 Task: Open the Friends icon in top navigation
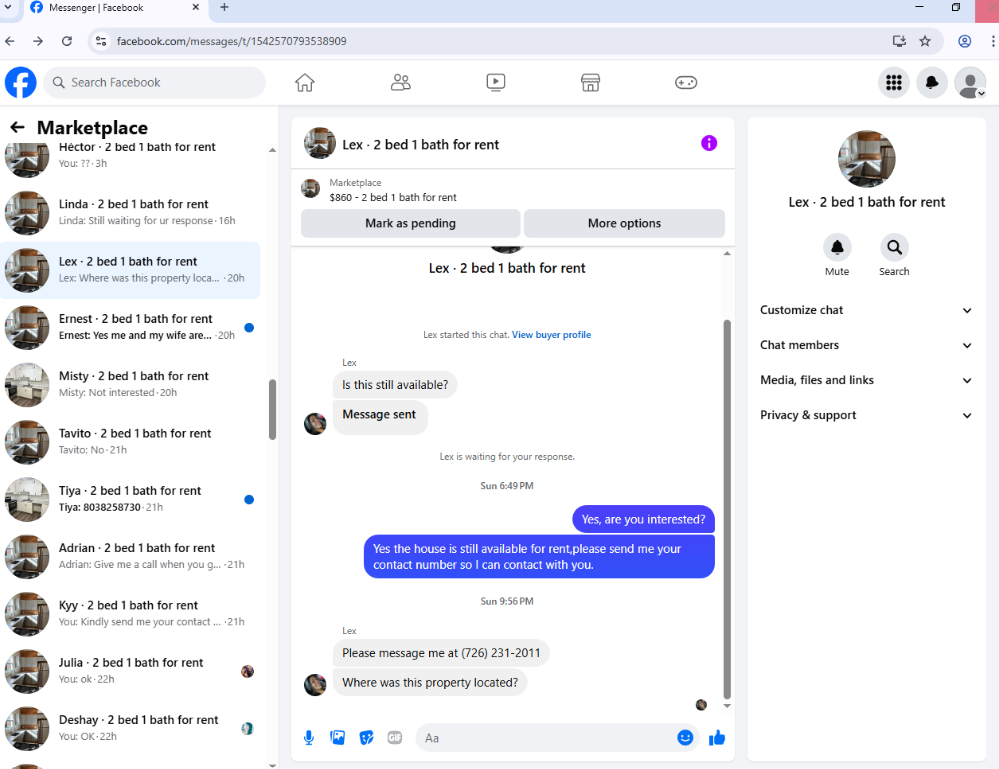400,82
